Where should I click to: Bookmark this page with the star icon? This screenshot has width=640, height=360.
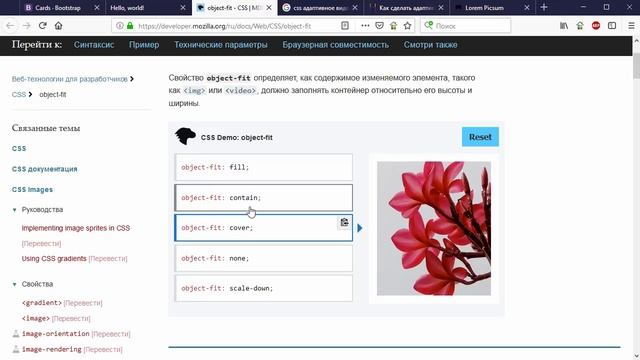407,26
